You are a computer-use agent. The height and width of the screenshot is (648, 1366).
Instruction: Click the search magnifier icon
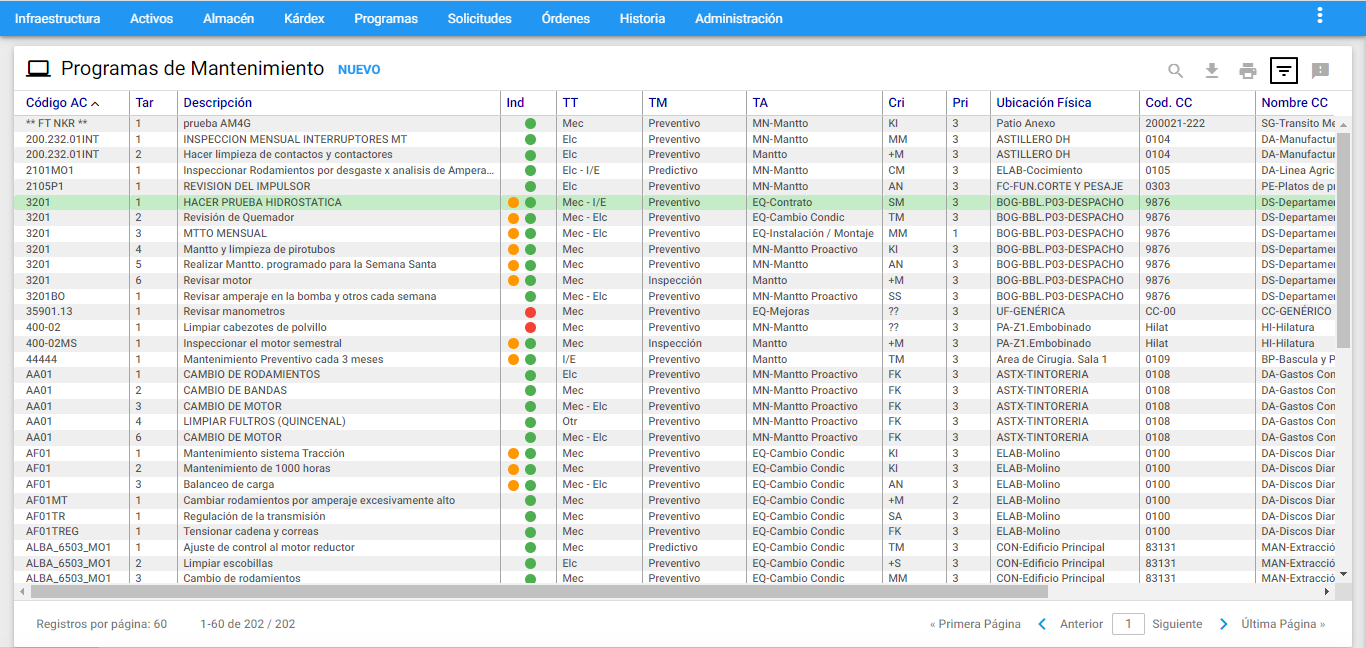coord(1176,70)
